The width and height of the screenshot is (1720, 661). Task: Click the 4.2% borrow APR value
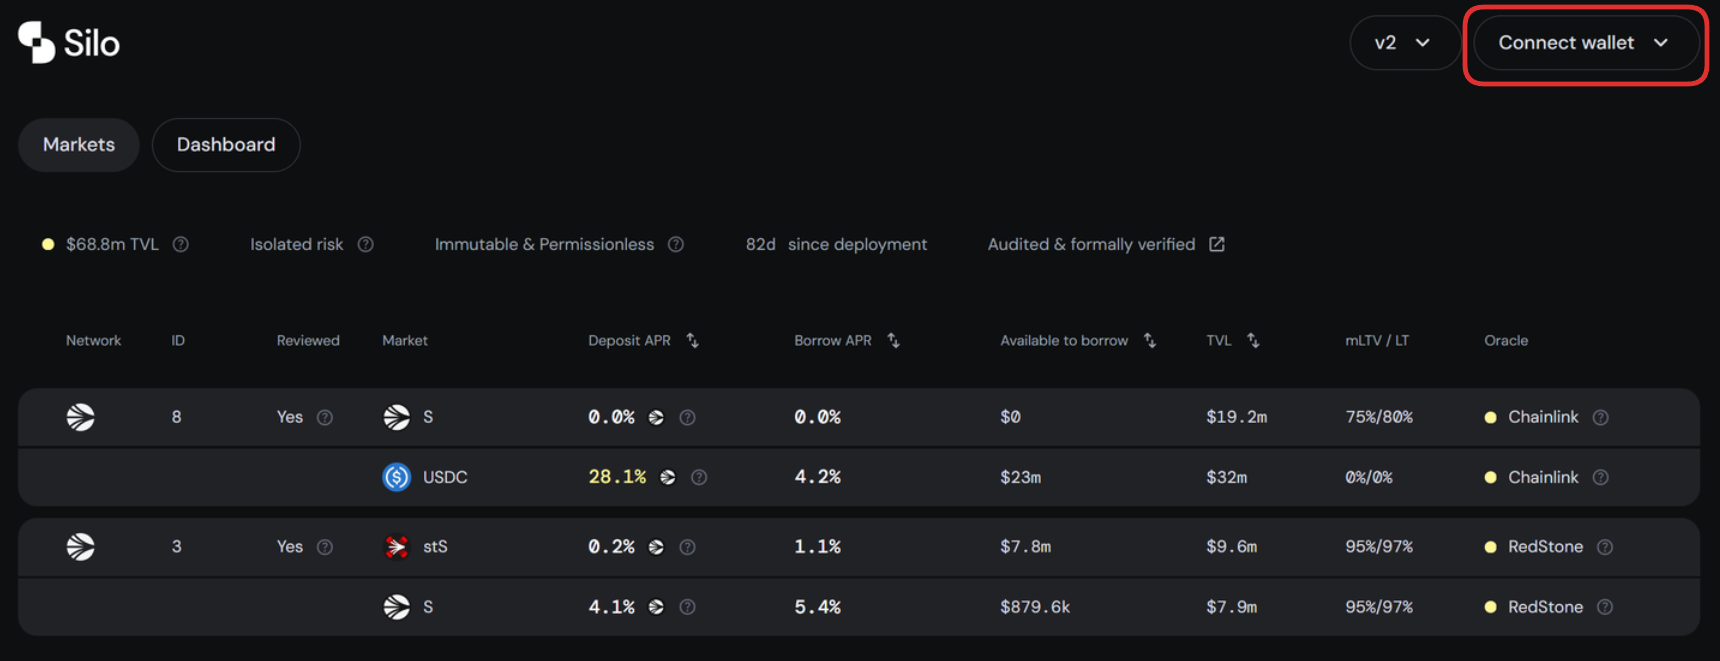[817, 477]
